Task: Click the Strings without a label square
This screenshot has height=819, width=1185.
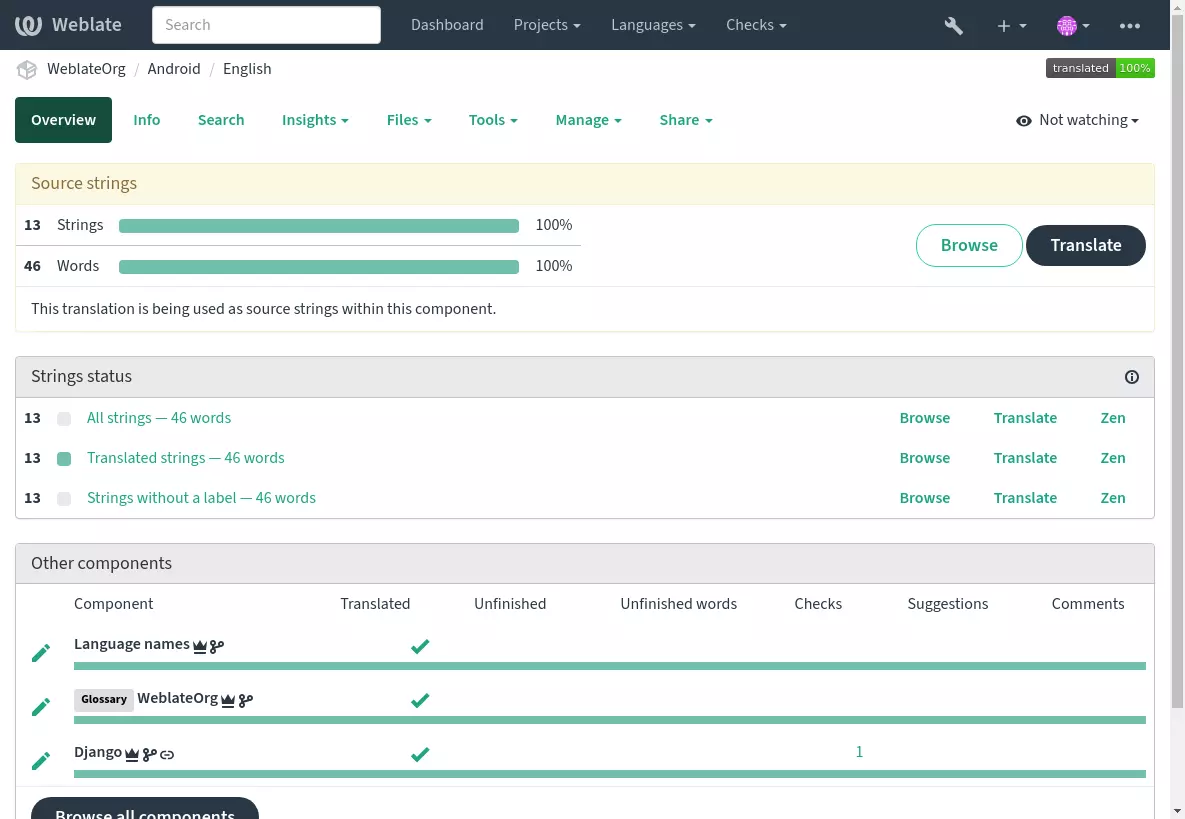Action: point(64,499)
